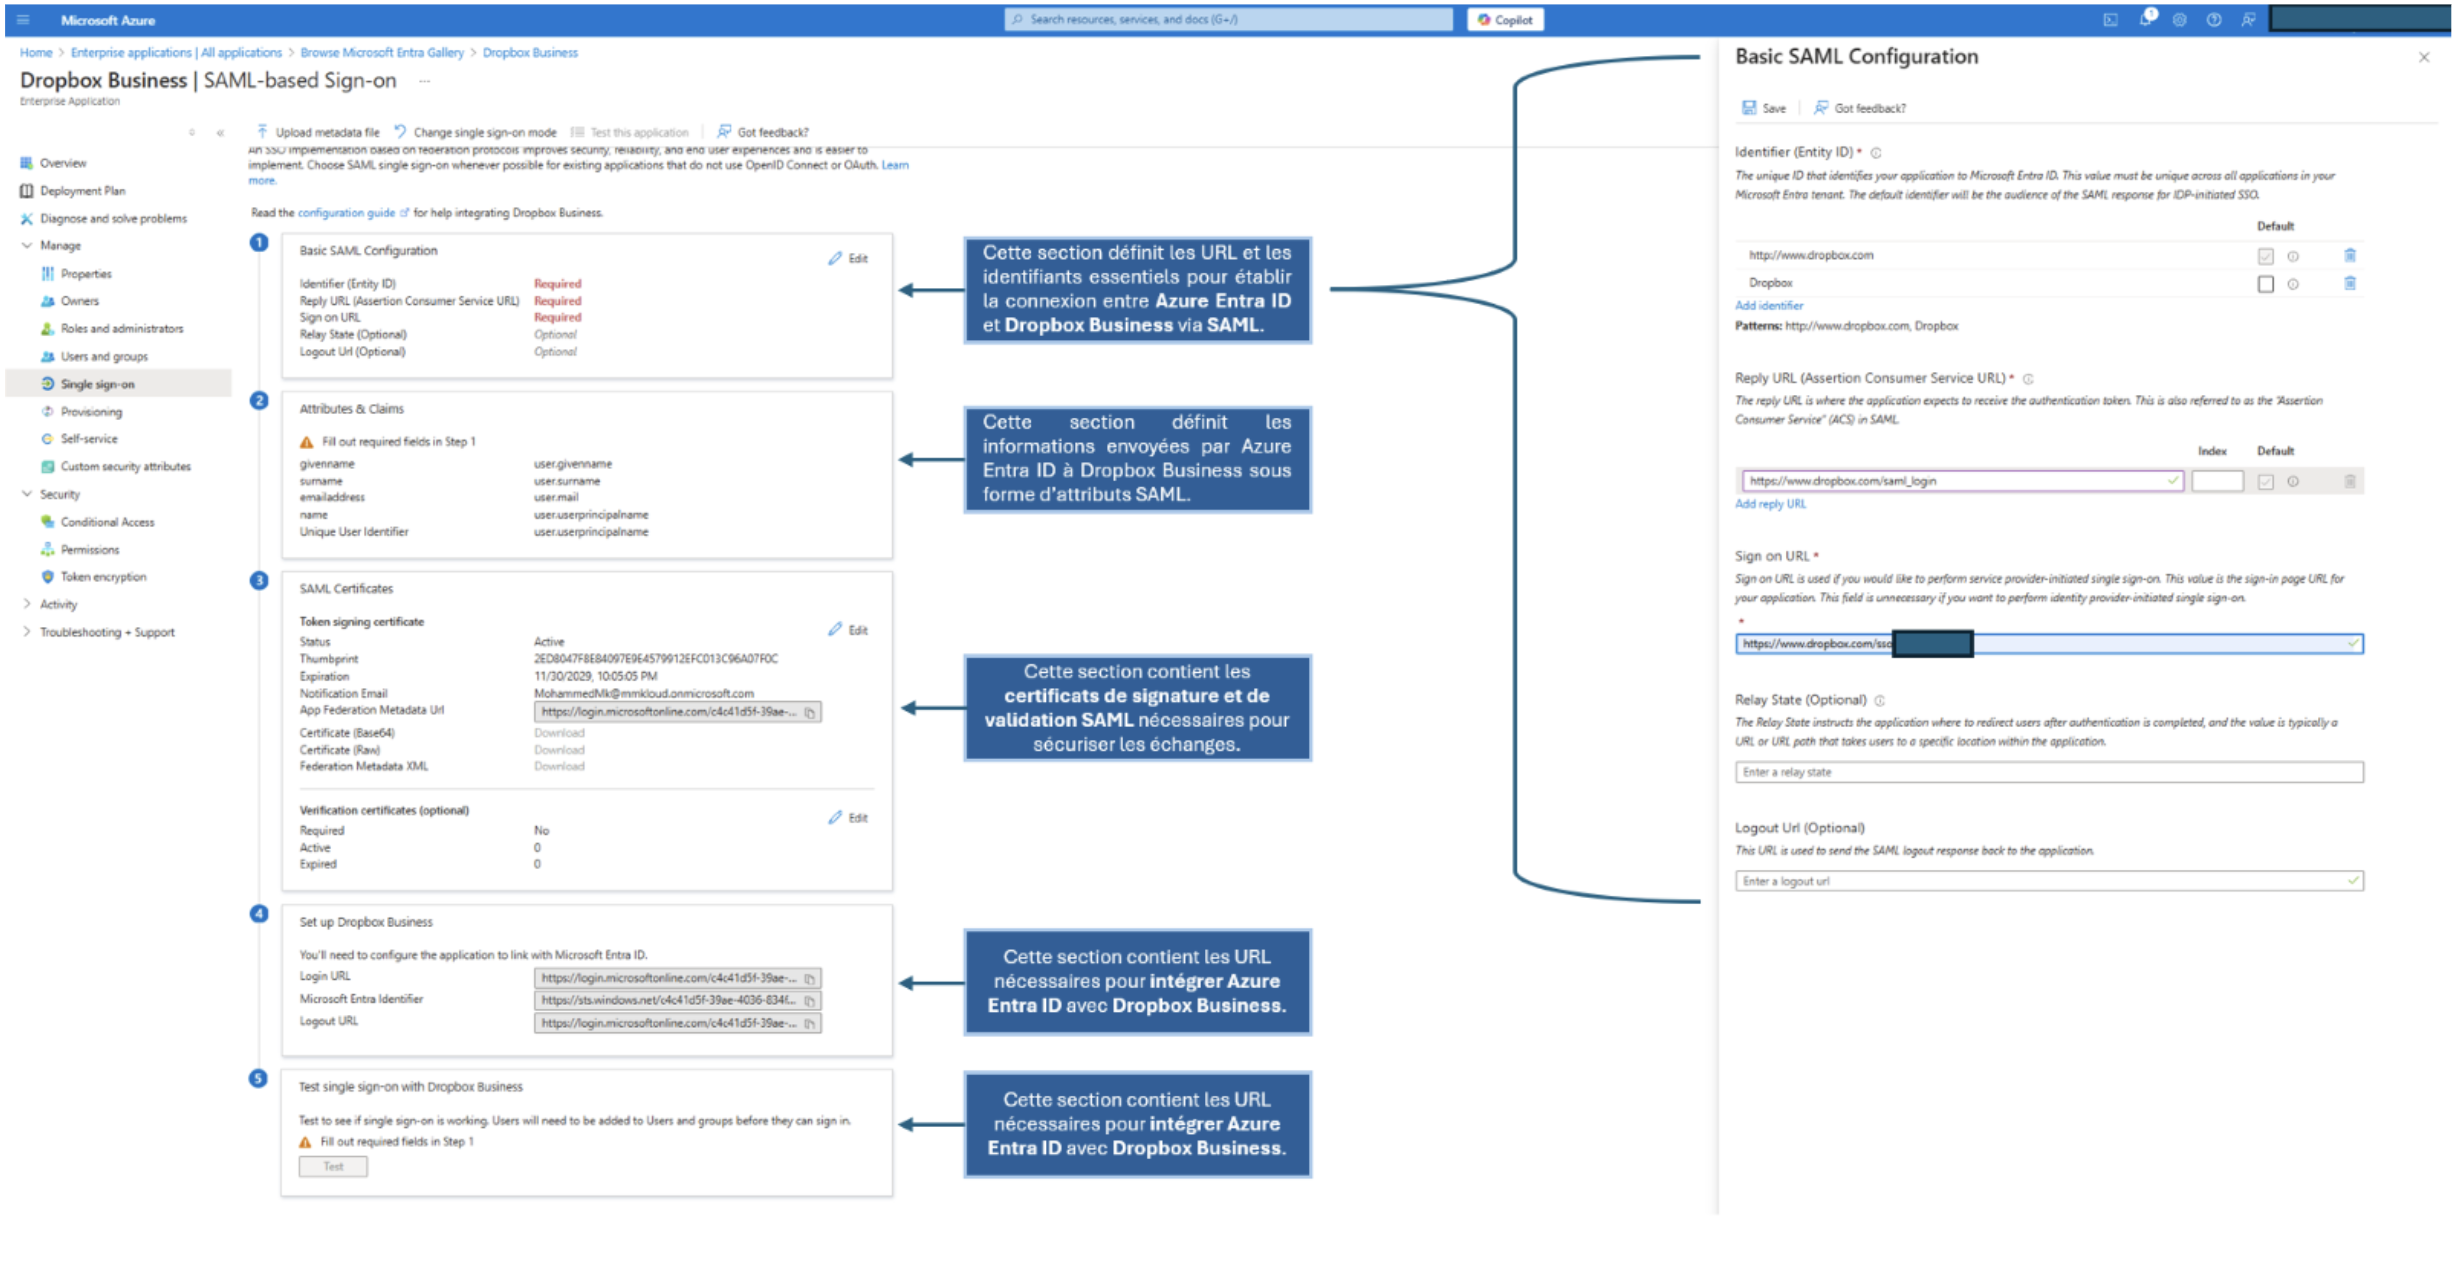The width and height of the screenshot is (2452, 1276).
Task: Open the configuration guide link
Action: point(346,213)
